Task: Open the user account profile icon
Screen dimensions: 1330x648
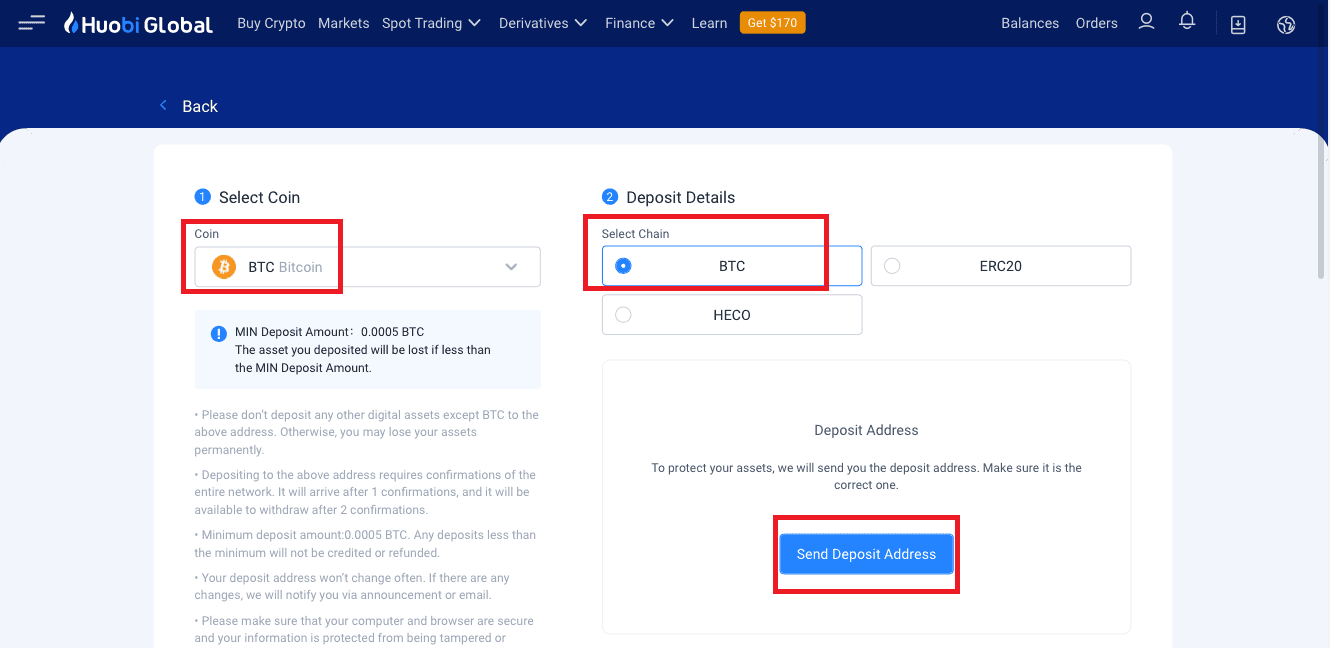Action: [1147, 22]
